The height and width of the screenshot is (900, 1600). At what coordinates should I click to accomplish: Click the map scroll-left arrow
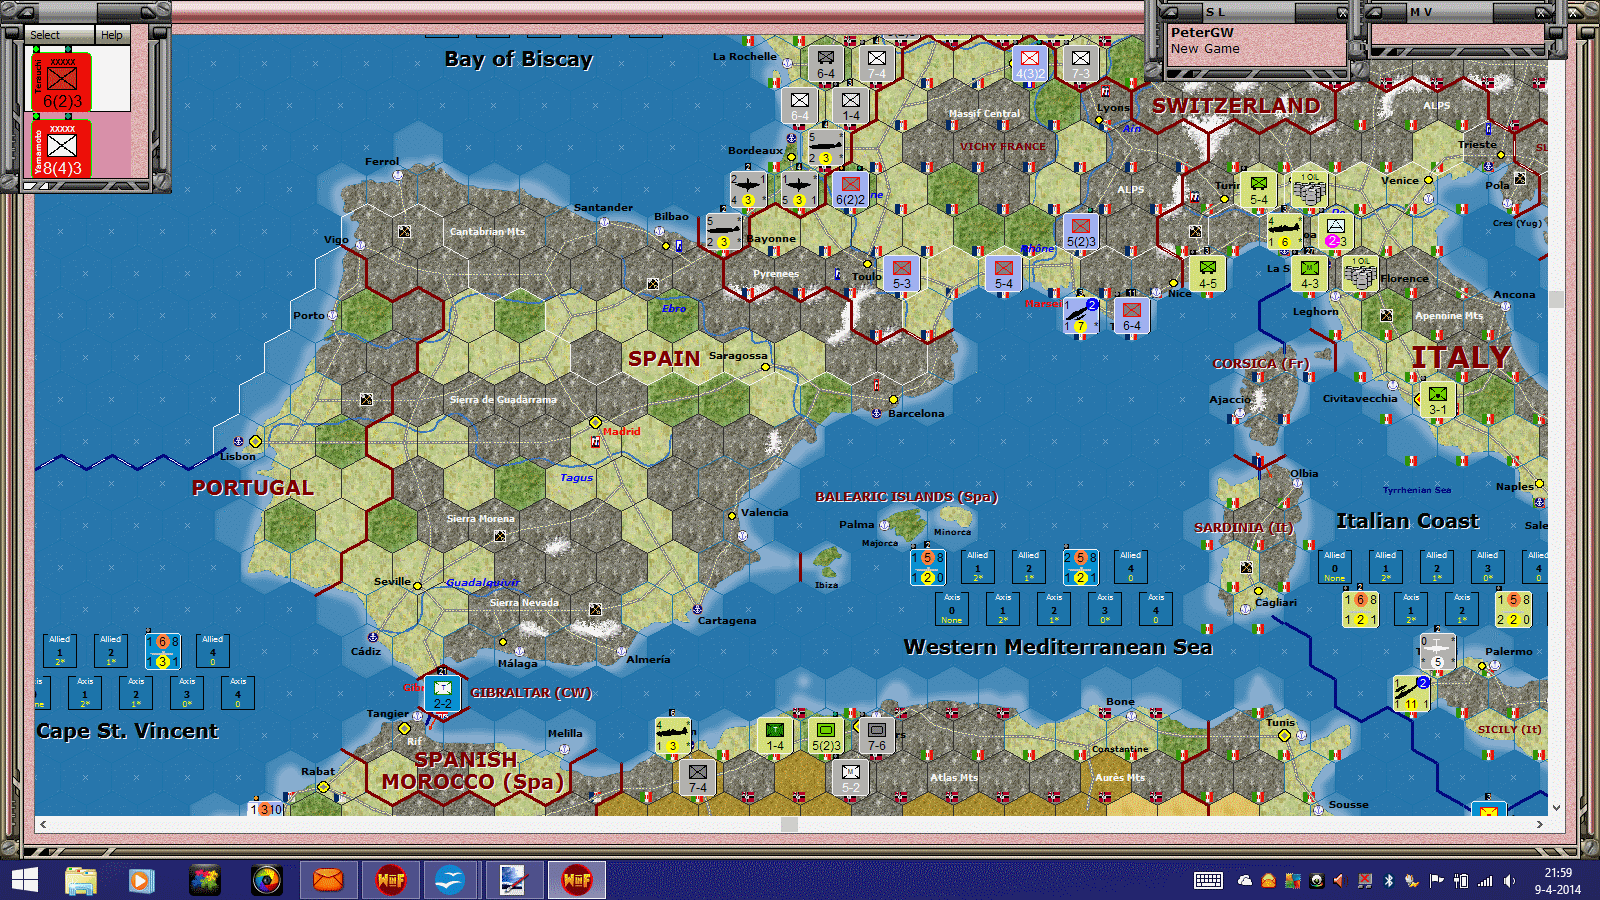tap(42, 825)
